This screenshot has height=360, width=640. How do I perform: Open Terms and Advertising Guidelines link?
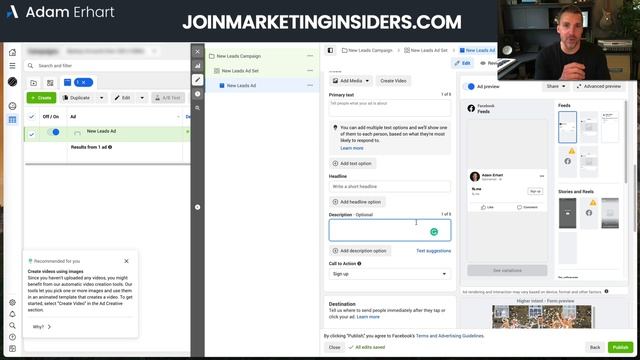point(450,336)
